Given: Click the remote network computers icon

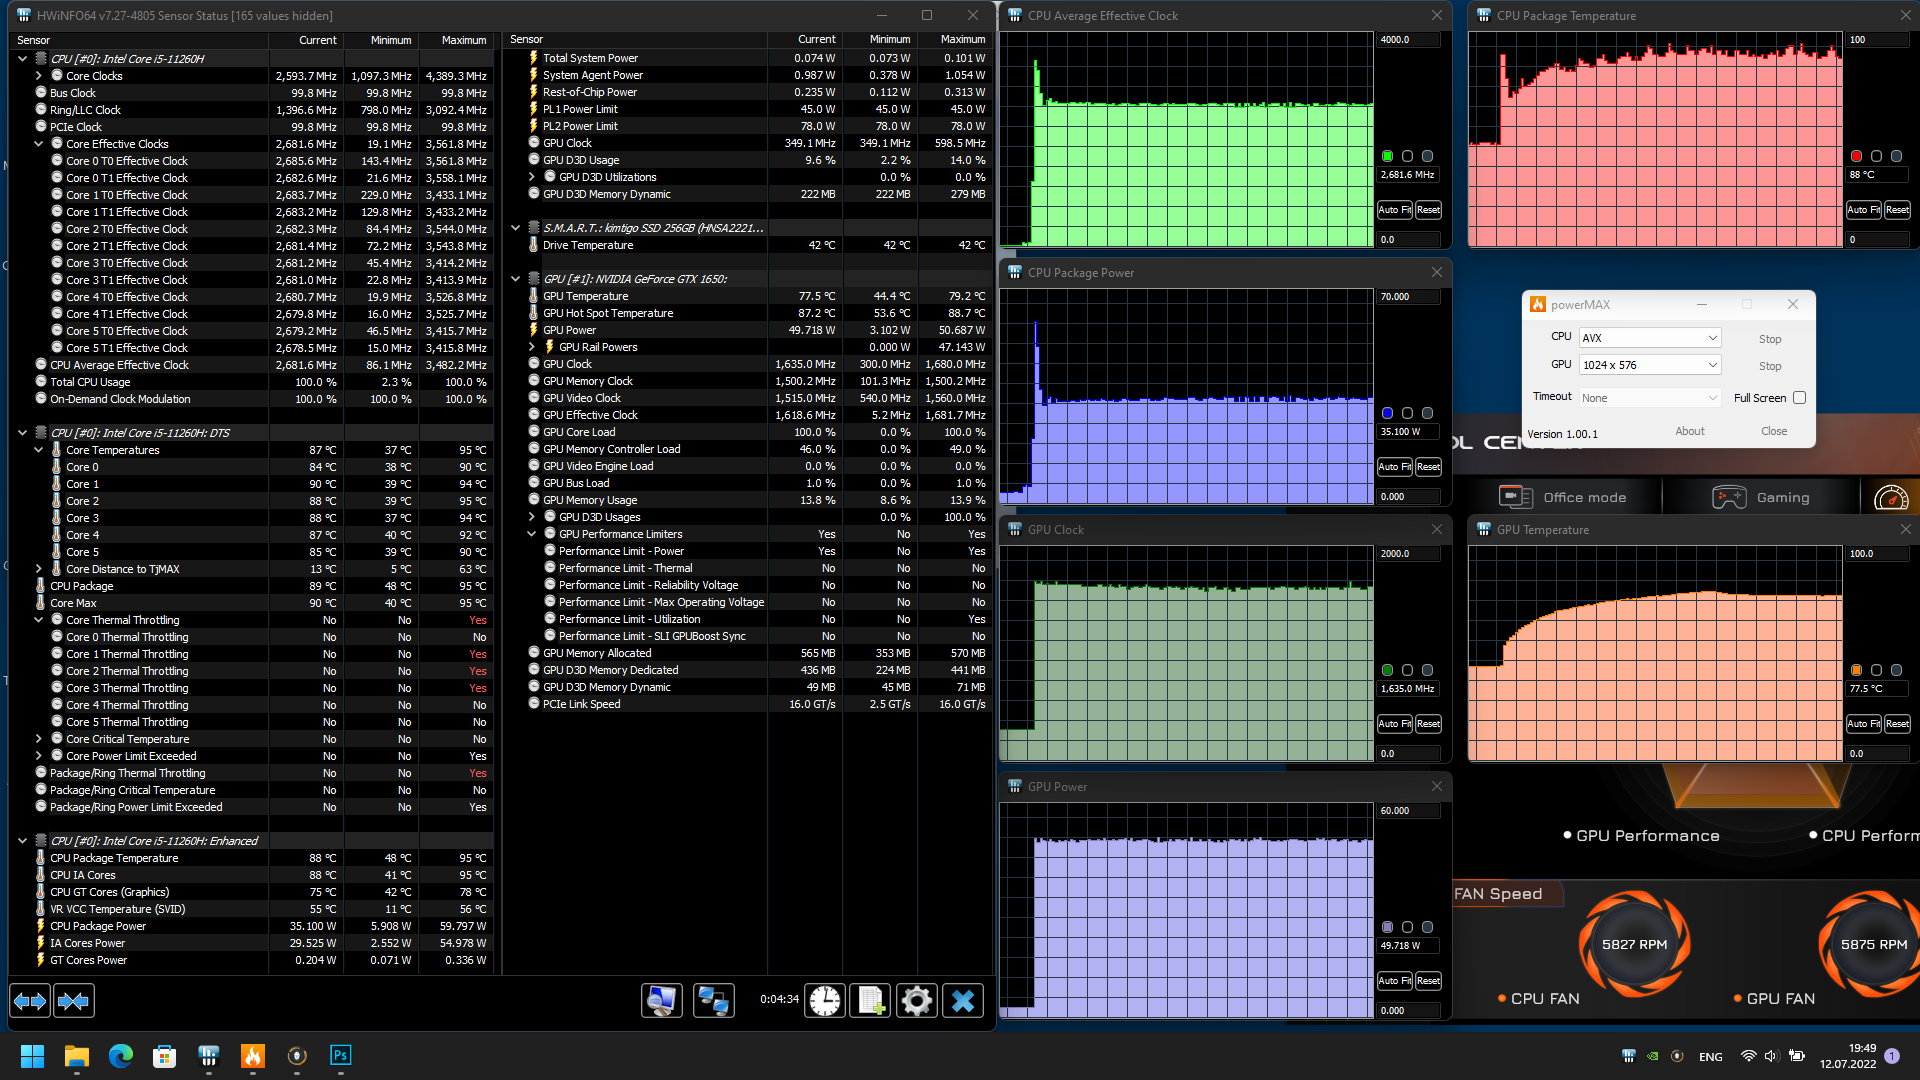Looking at the screenshot, I should point(713,1001).
